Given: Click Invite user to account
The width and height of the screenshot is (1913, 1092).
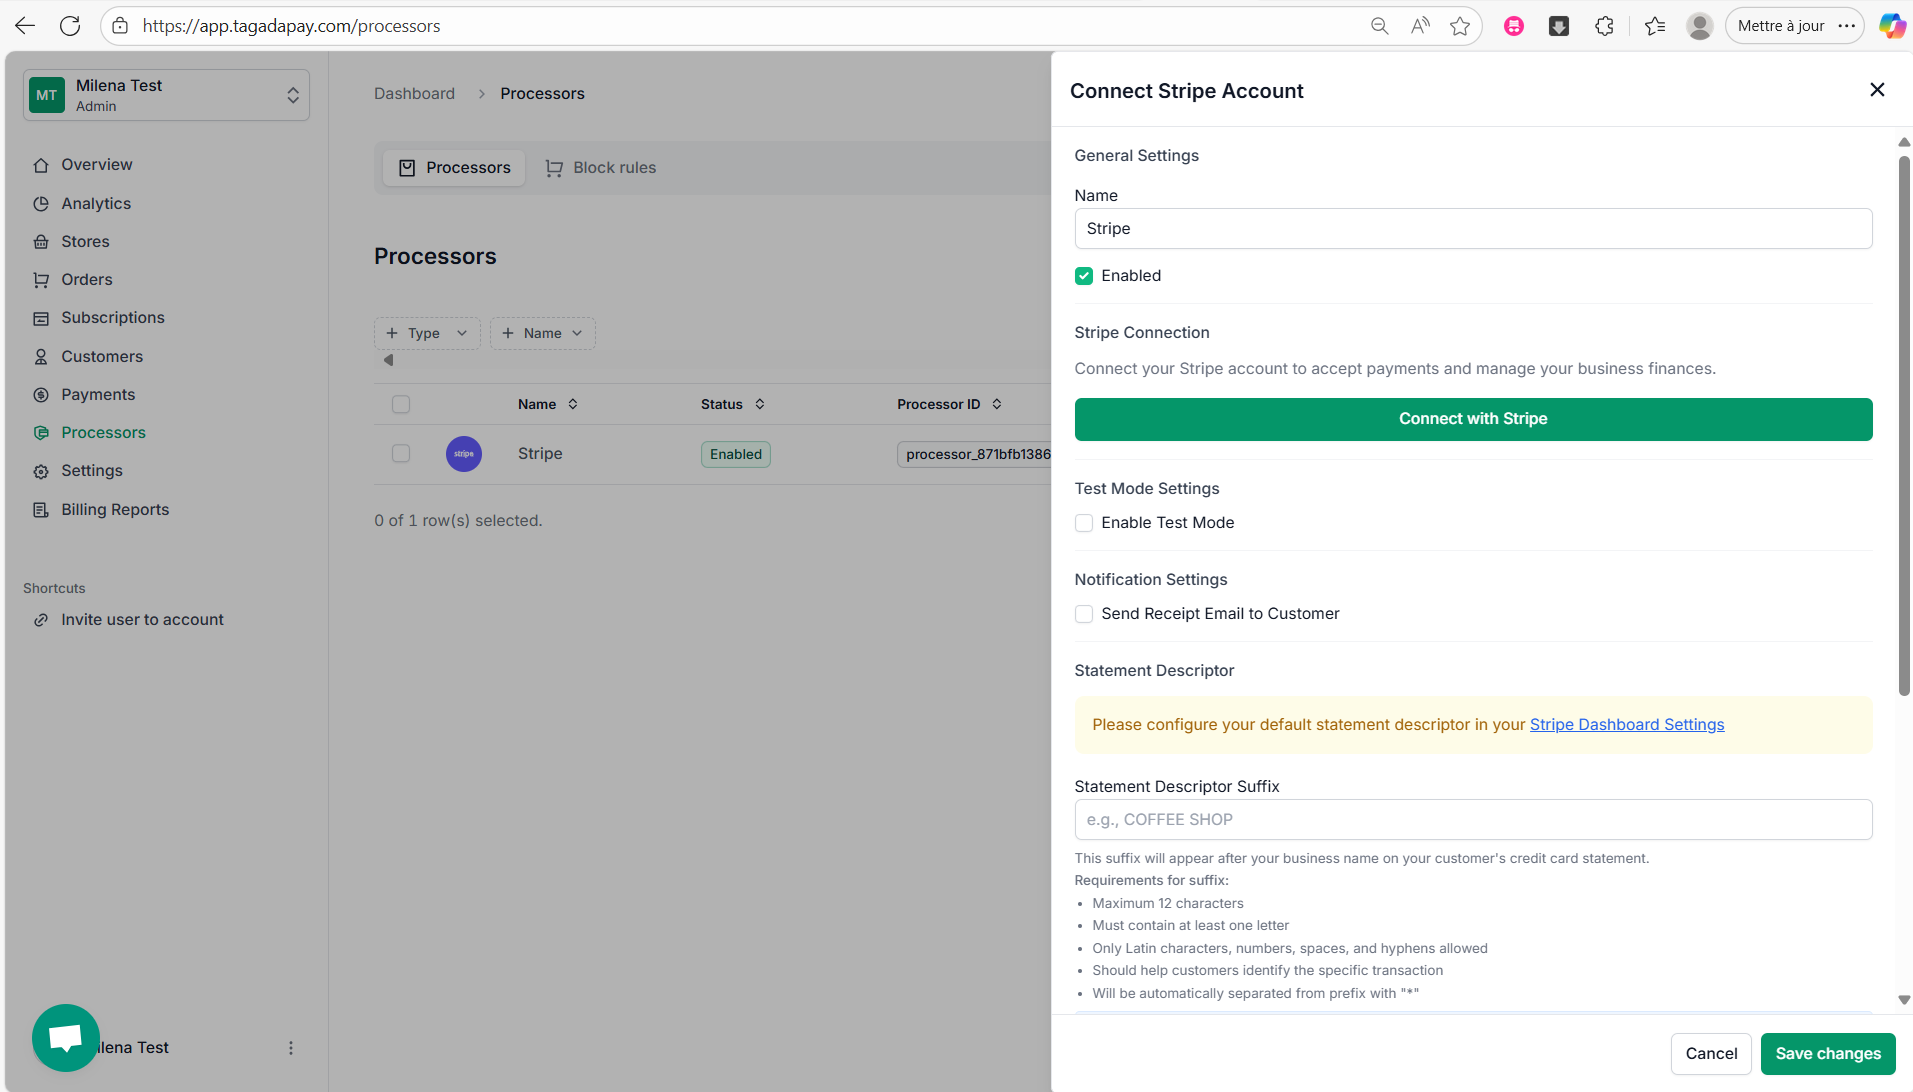Looking at the screenshot, I should point(142,620).
